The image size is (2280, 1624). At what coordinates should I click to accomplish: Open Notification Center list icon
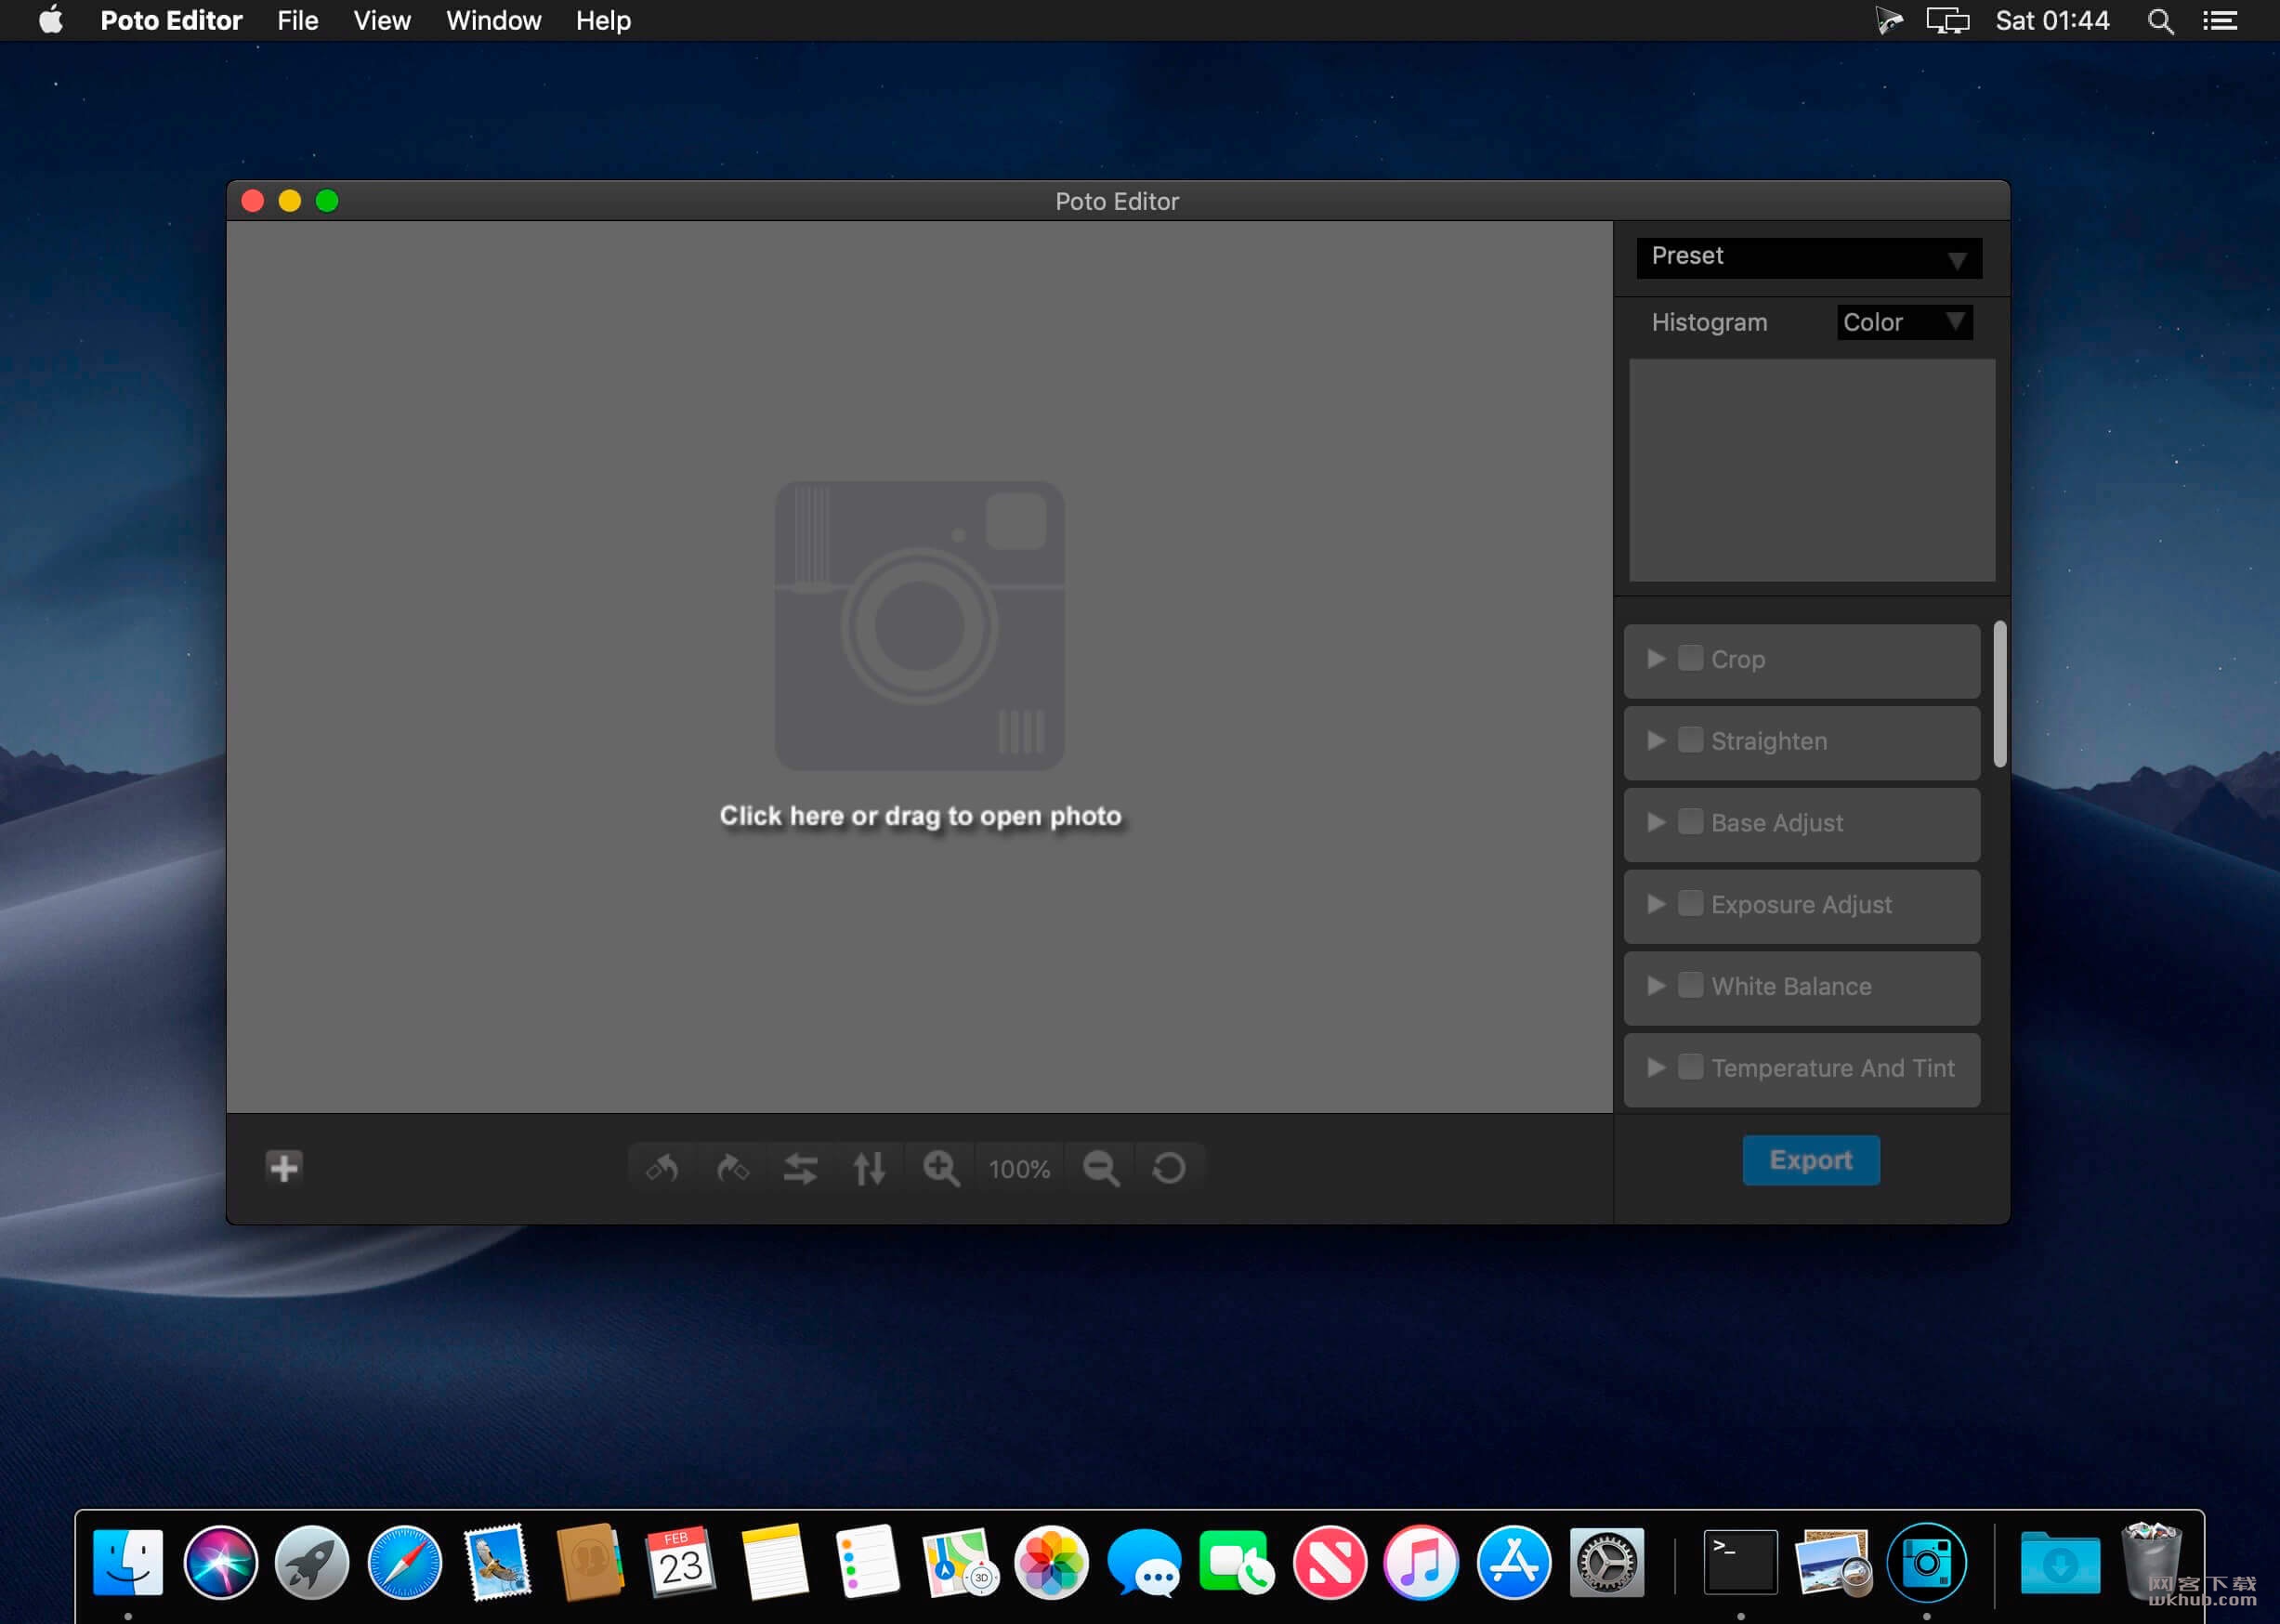pos(2220,21)
